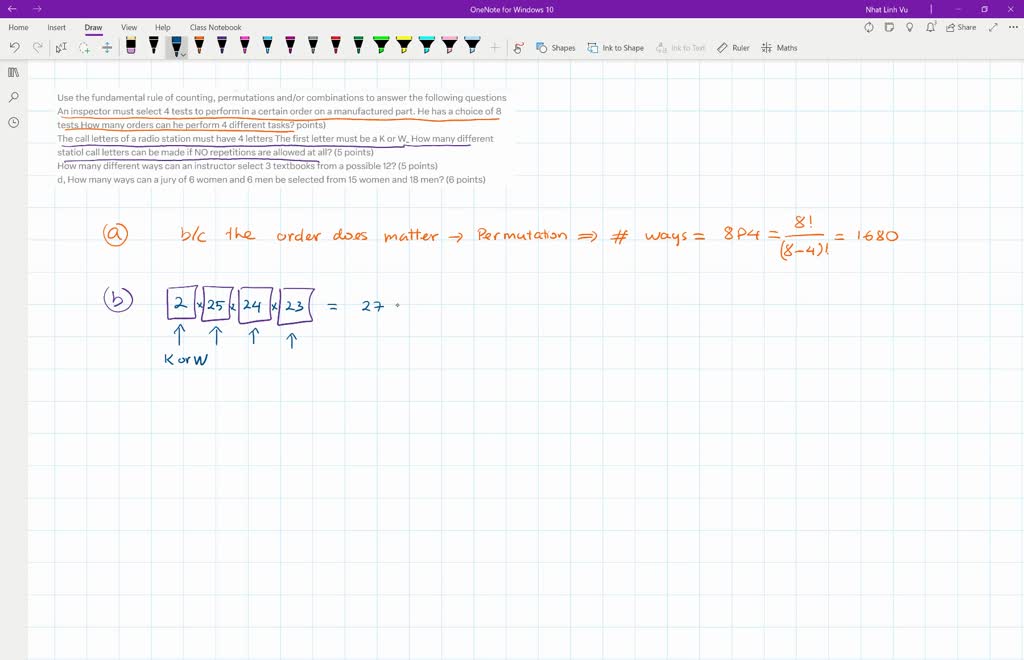Select the black pen in the toolbar
Image resolution: width=1024 pixels, height=660 pixels.
coord(155,46)
